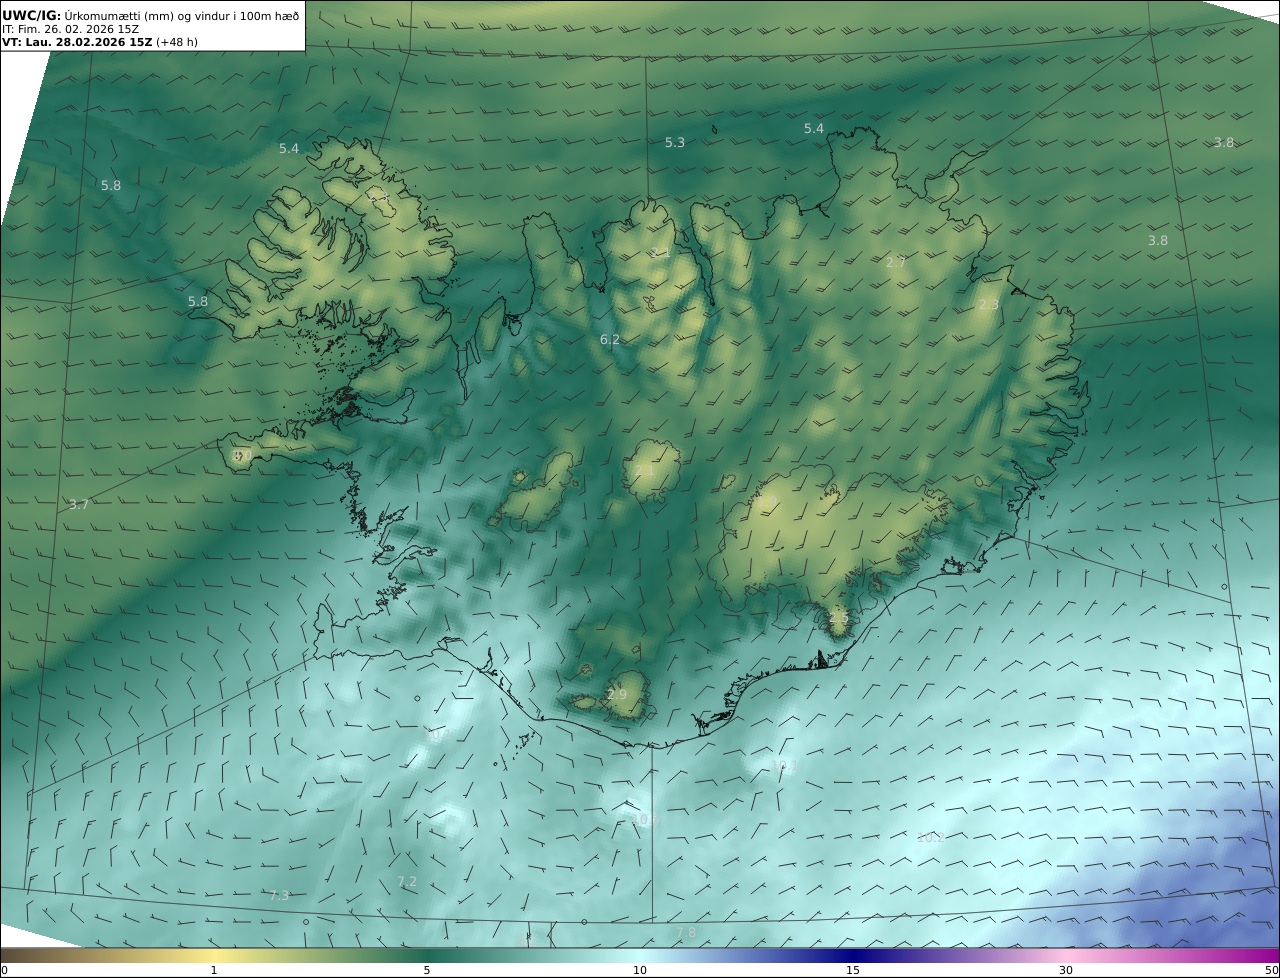1280x978 pixels.
Task: Click the "7.3" value on the map
Action: click(x=279, y=895)
